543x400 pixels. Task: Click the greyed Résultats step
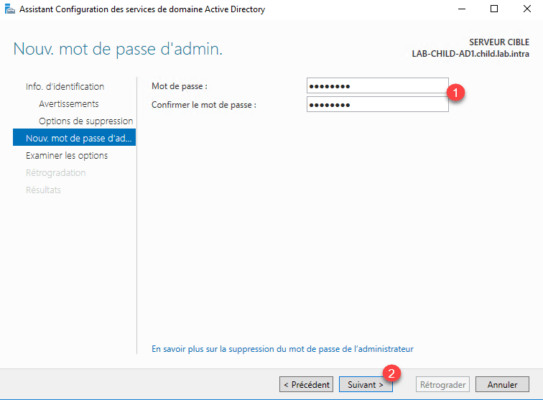[x=43, y=190]
